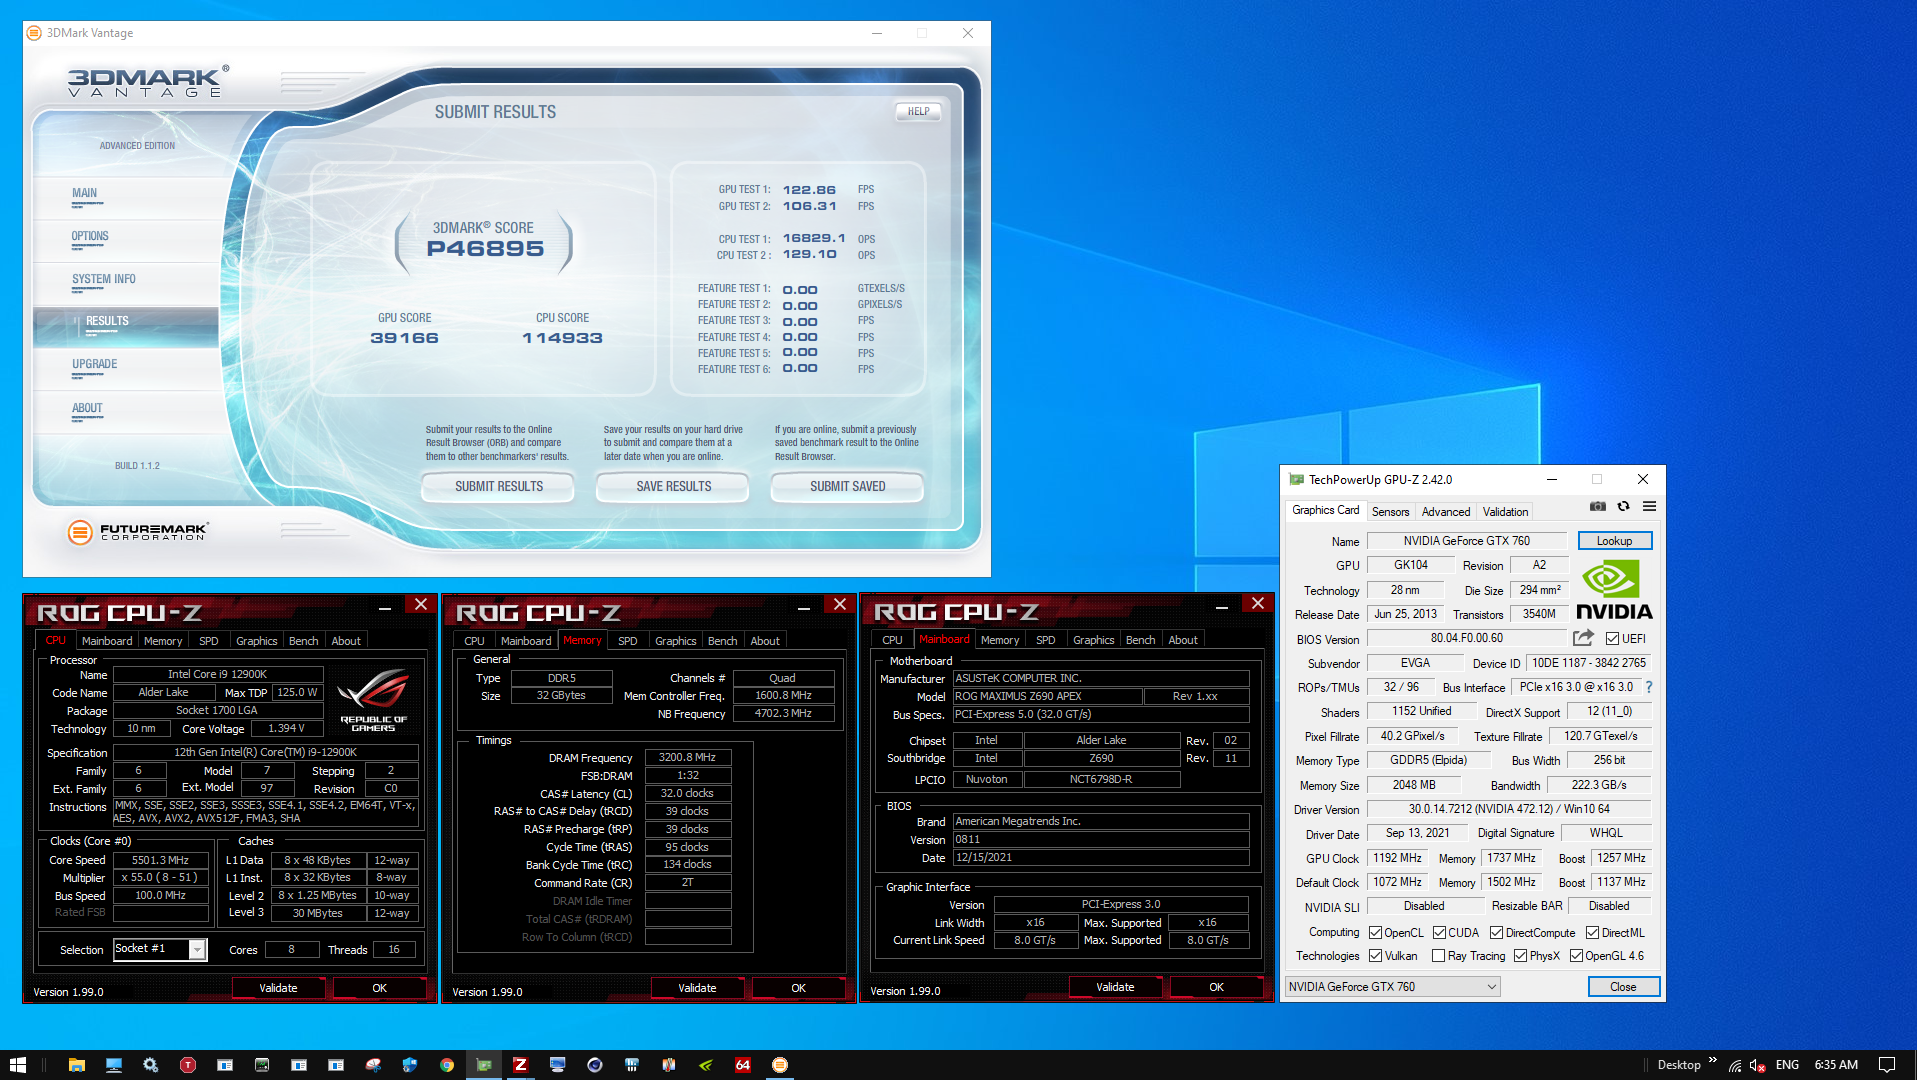
Task: Open the AIDA64 taskbar icon
Action: pos(743,1065)
